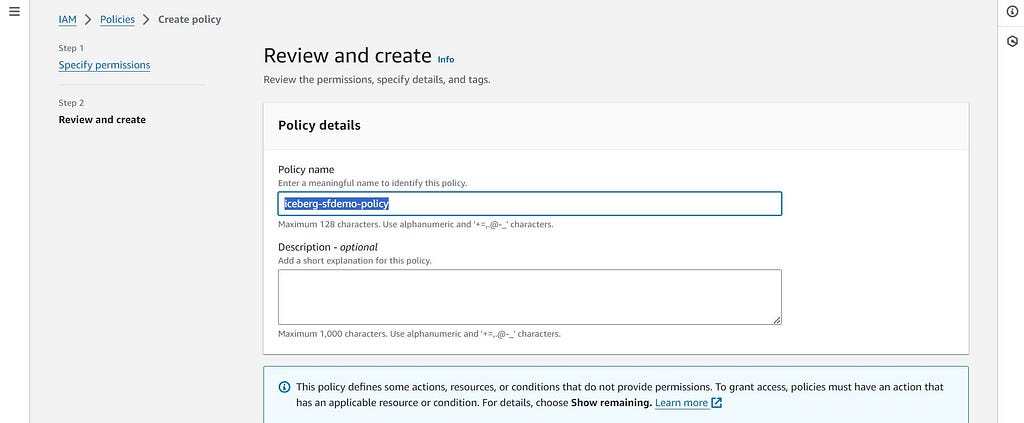1024x423 pixels.
Task: Open the Learn more link
Action: (681, 403)
